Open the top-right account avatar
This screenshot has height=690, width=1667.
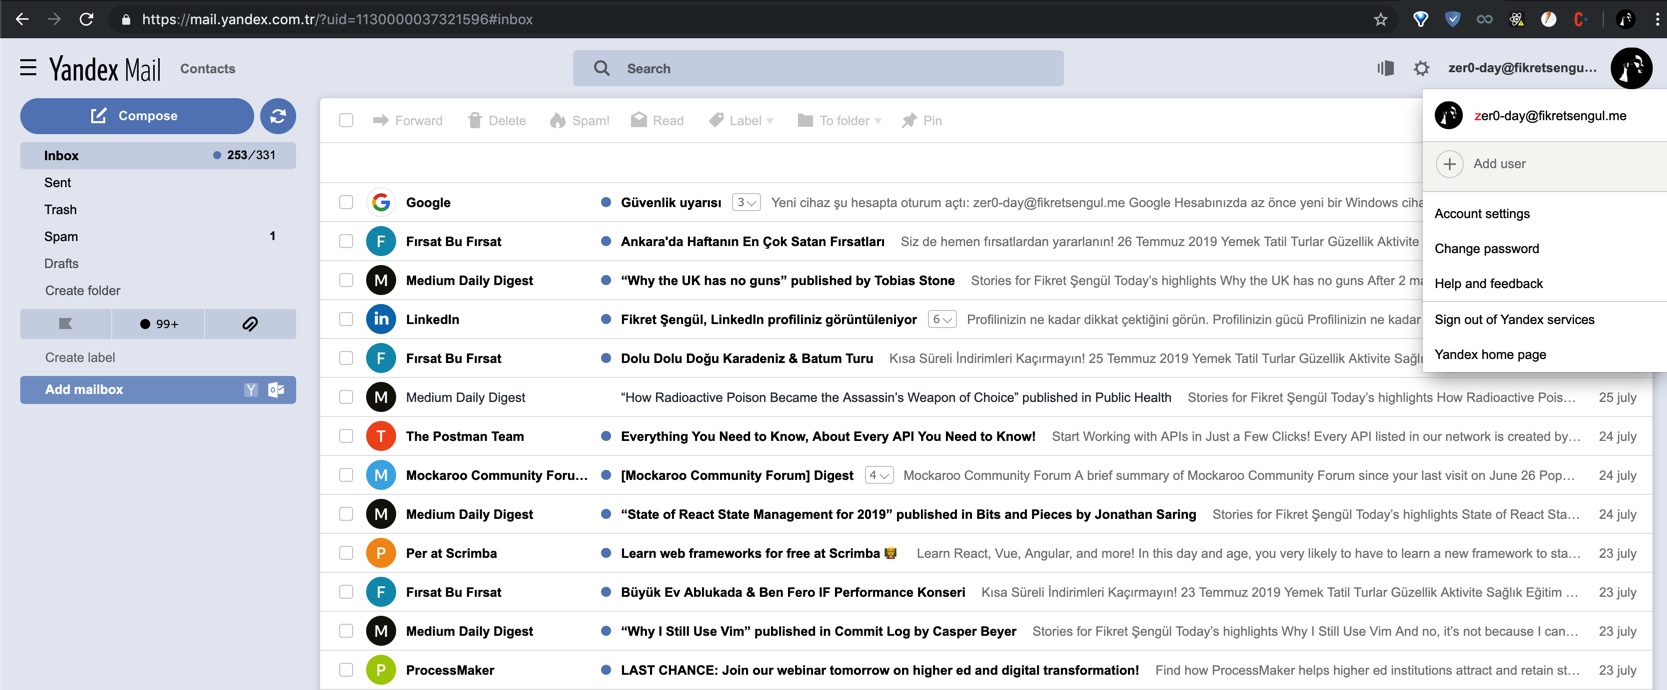(x=1631, y=68)
